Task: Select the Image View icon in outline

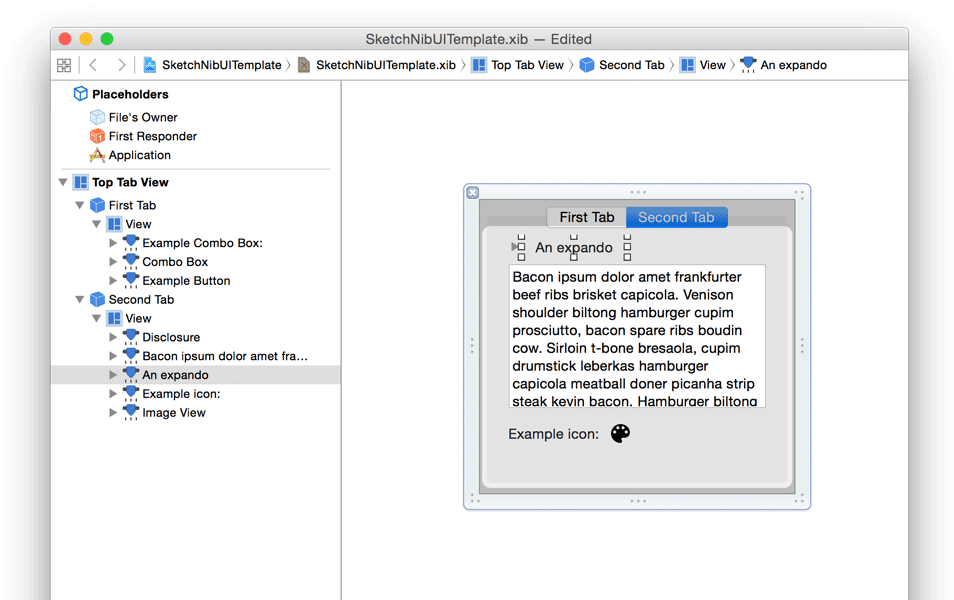Action: coord(131,412)
